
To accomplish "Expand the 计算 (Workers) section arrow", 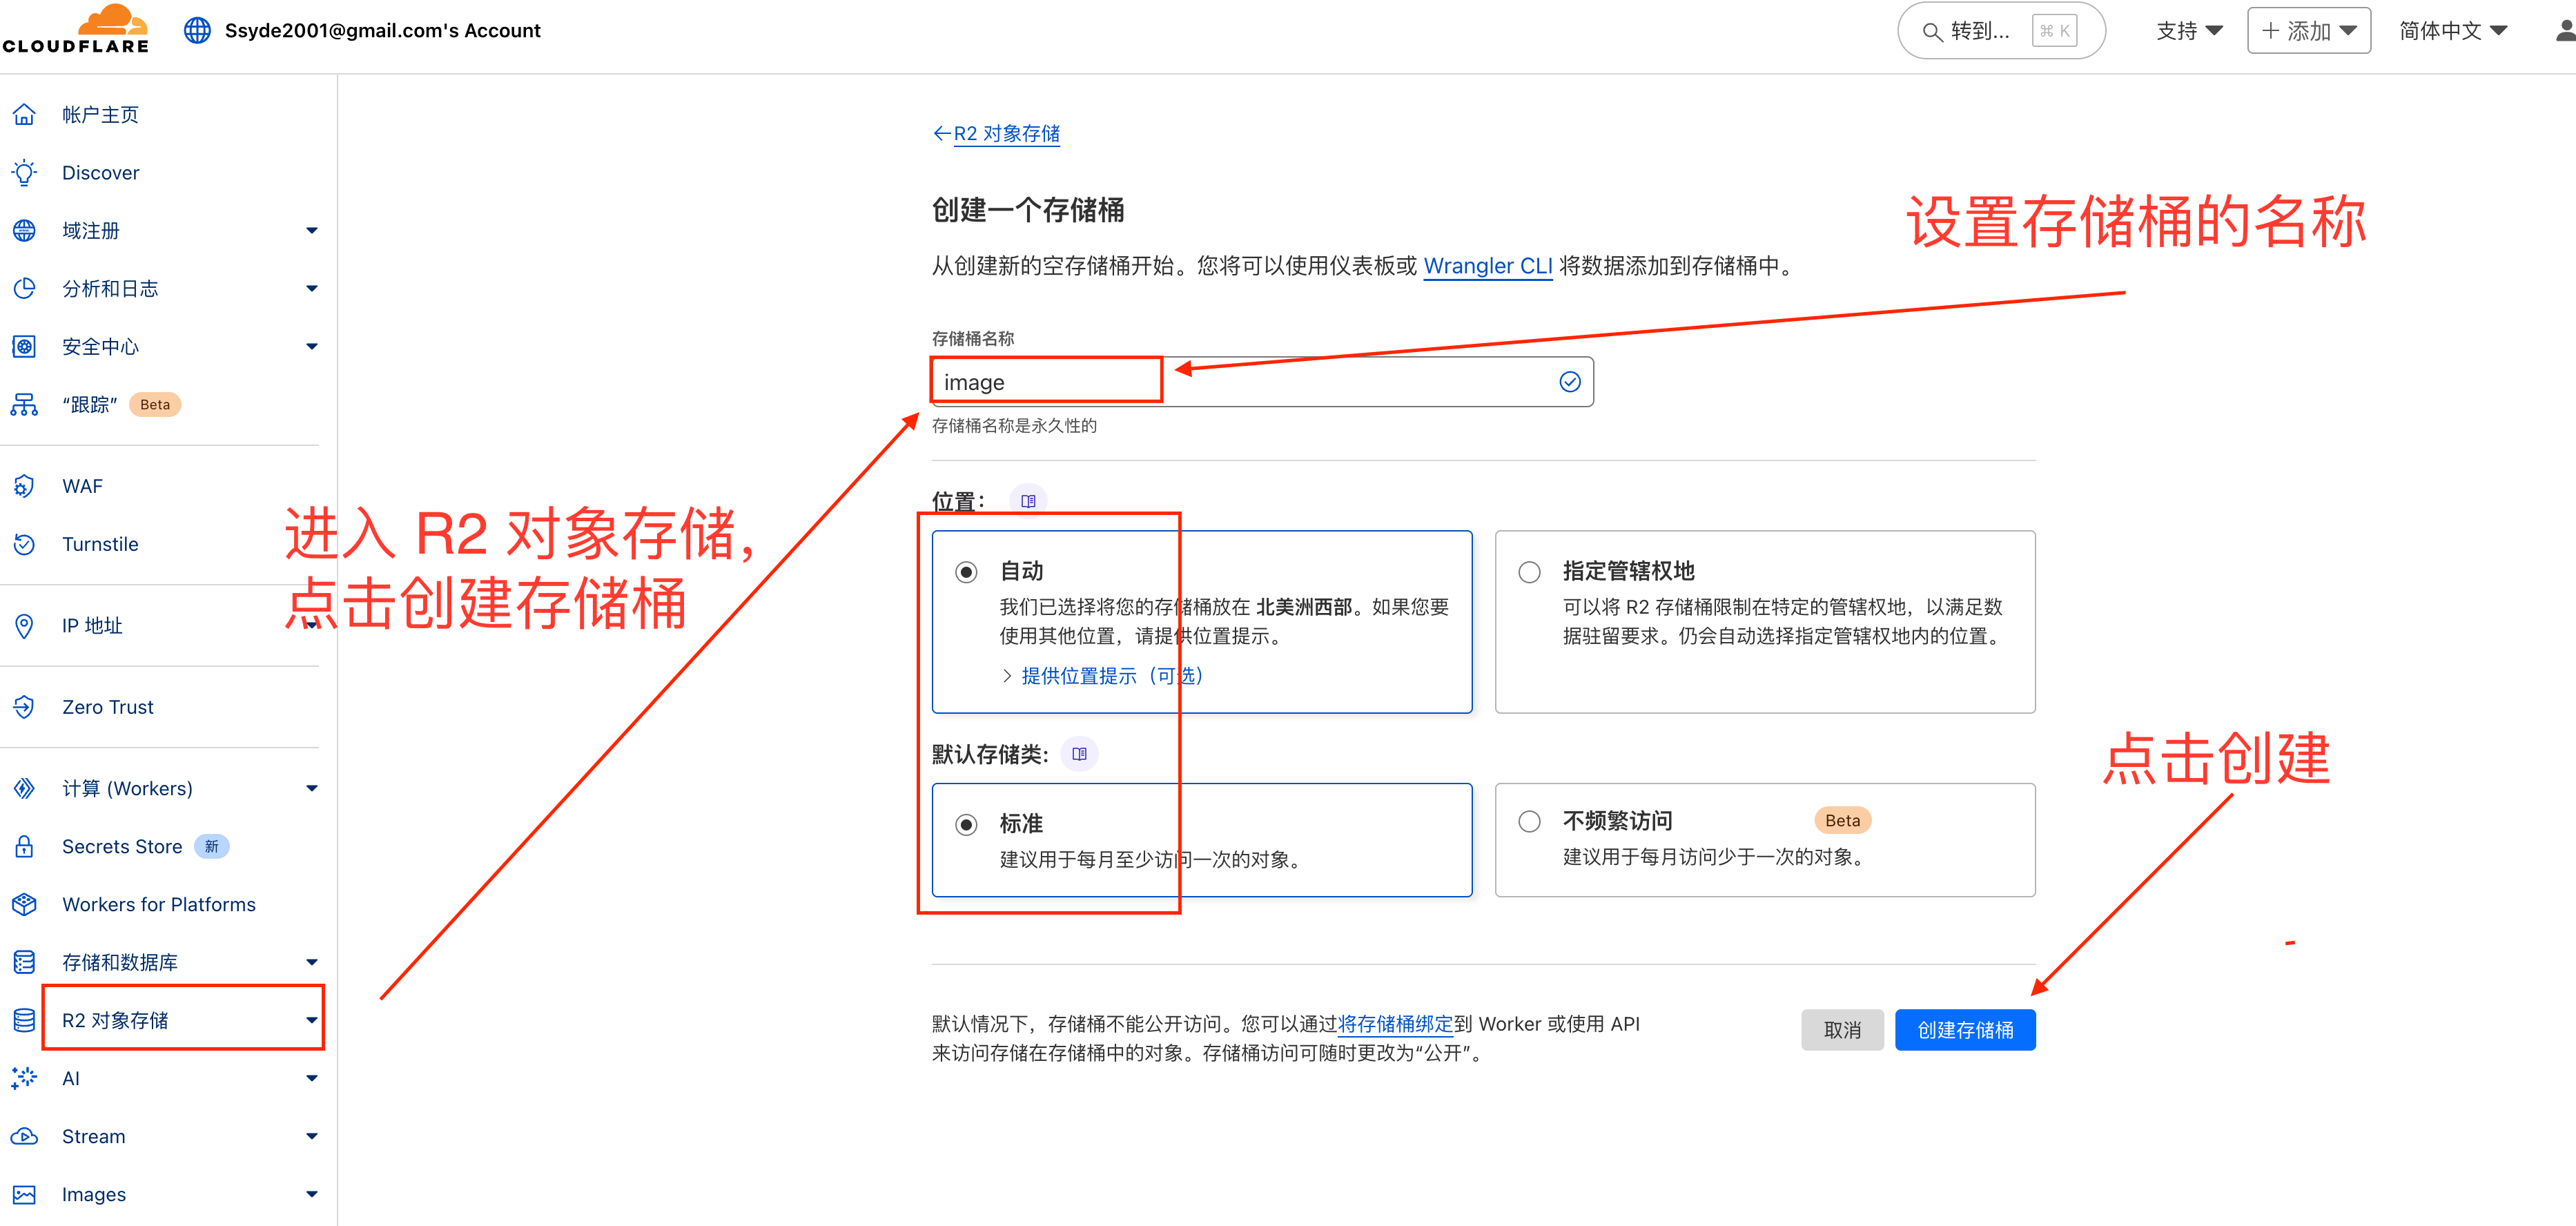I will tap(312, 788).
